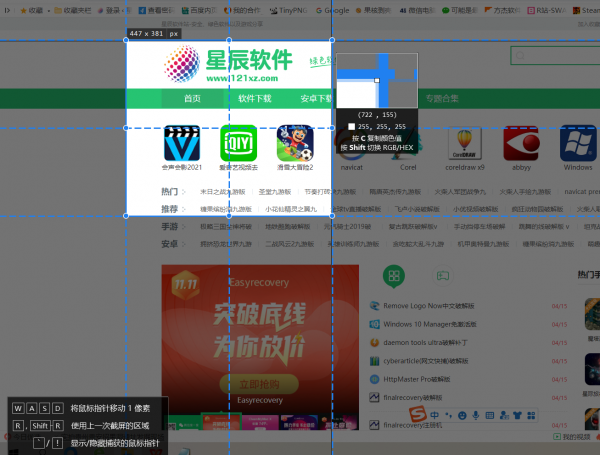600x455 pixels.
Task: Click the 星辰软件 site logo
Action: click(228, 64)
